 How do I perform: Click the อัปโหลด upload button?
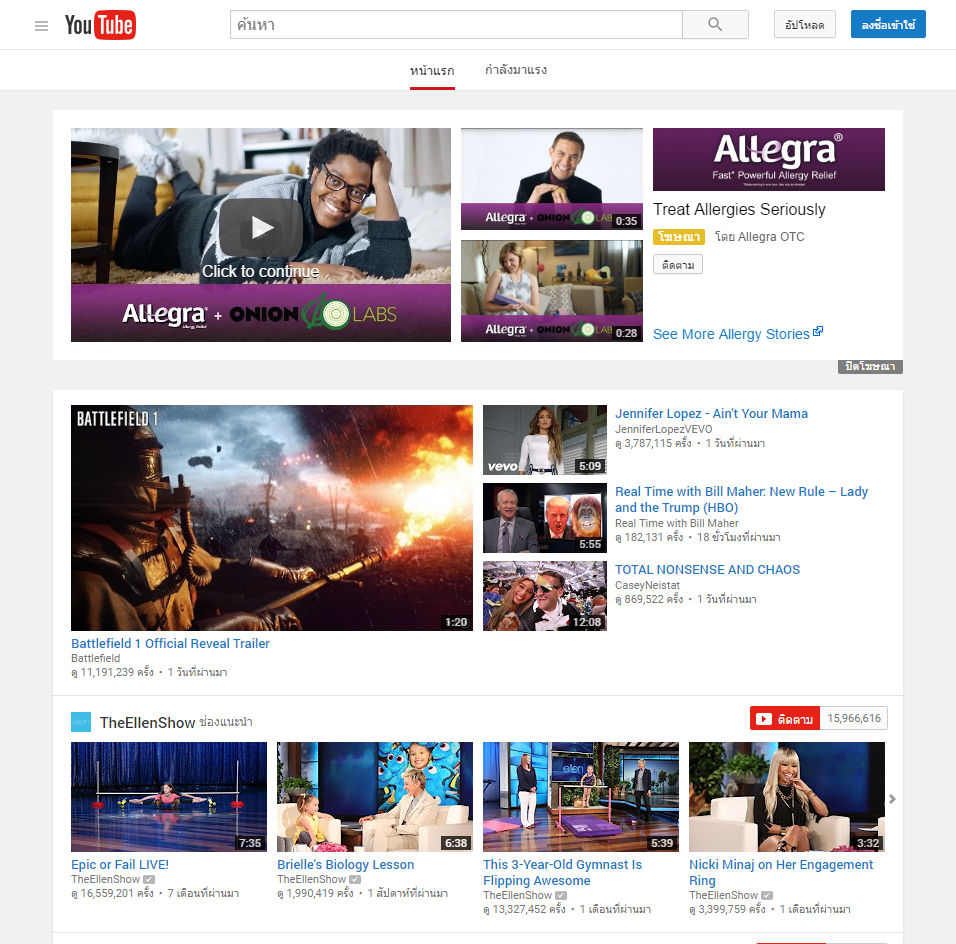click(804, 25)
